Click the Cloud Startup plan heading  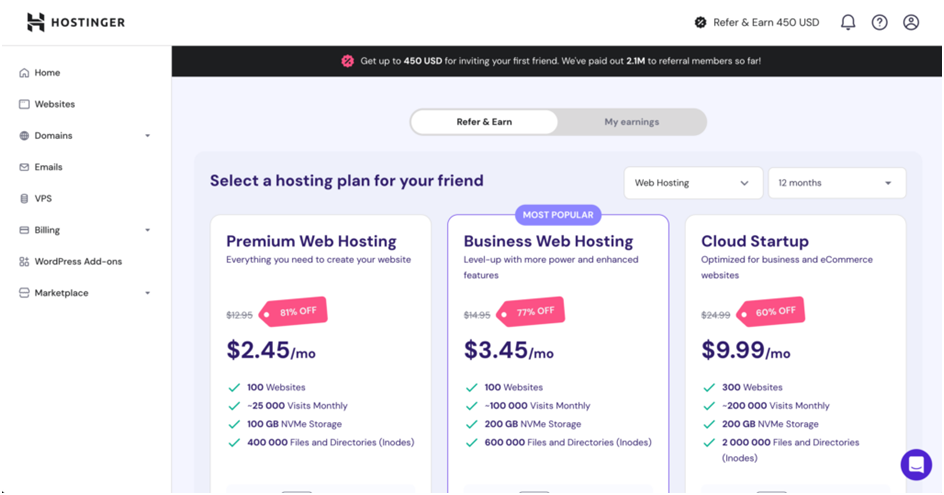click(x=755, y=241)
